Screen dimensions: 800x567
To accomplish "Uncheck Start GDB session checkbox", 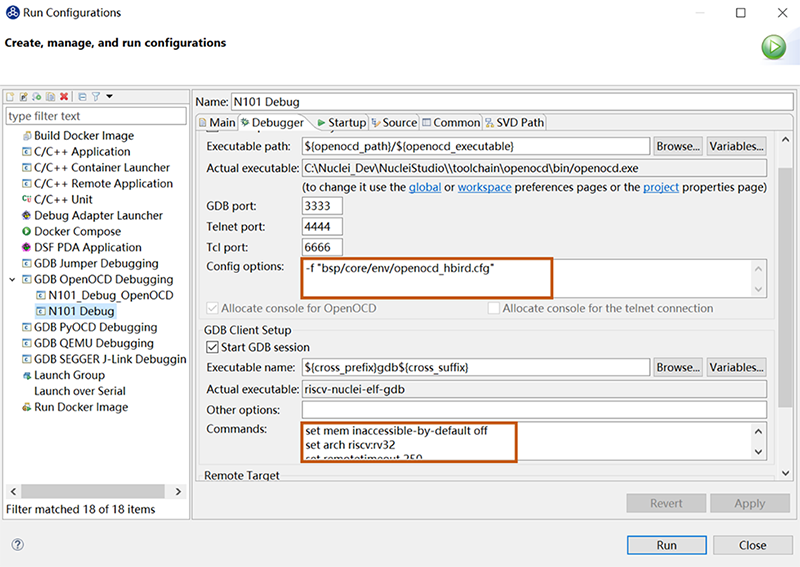I will (x=213, y=348).
